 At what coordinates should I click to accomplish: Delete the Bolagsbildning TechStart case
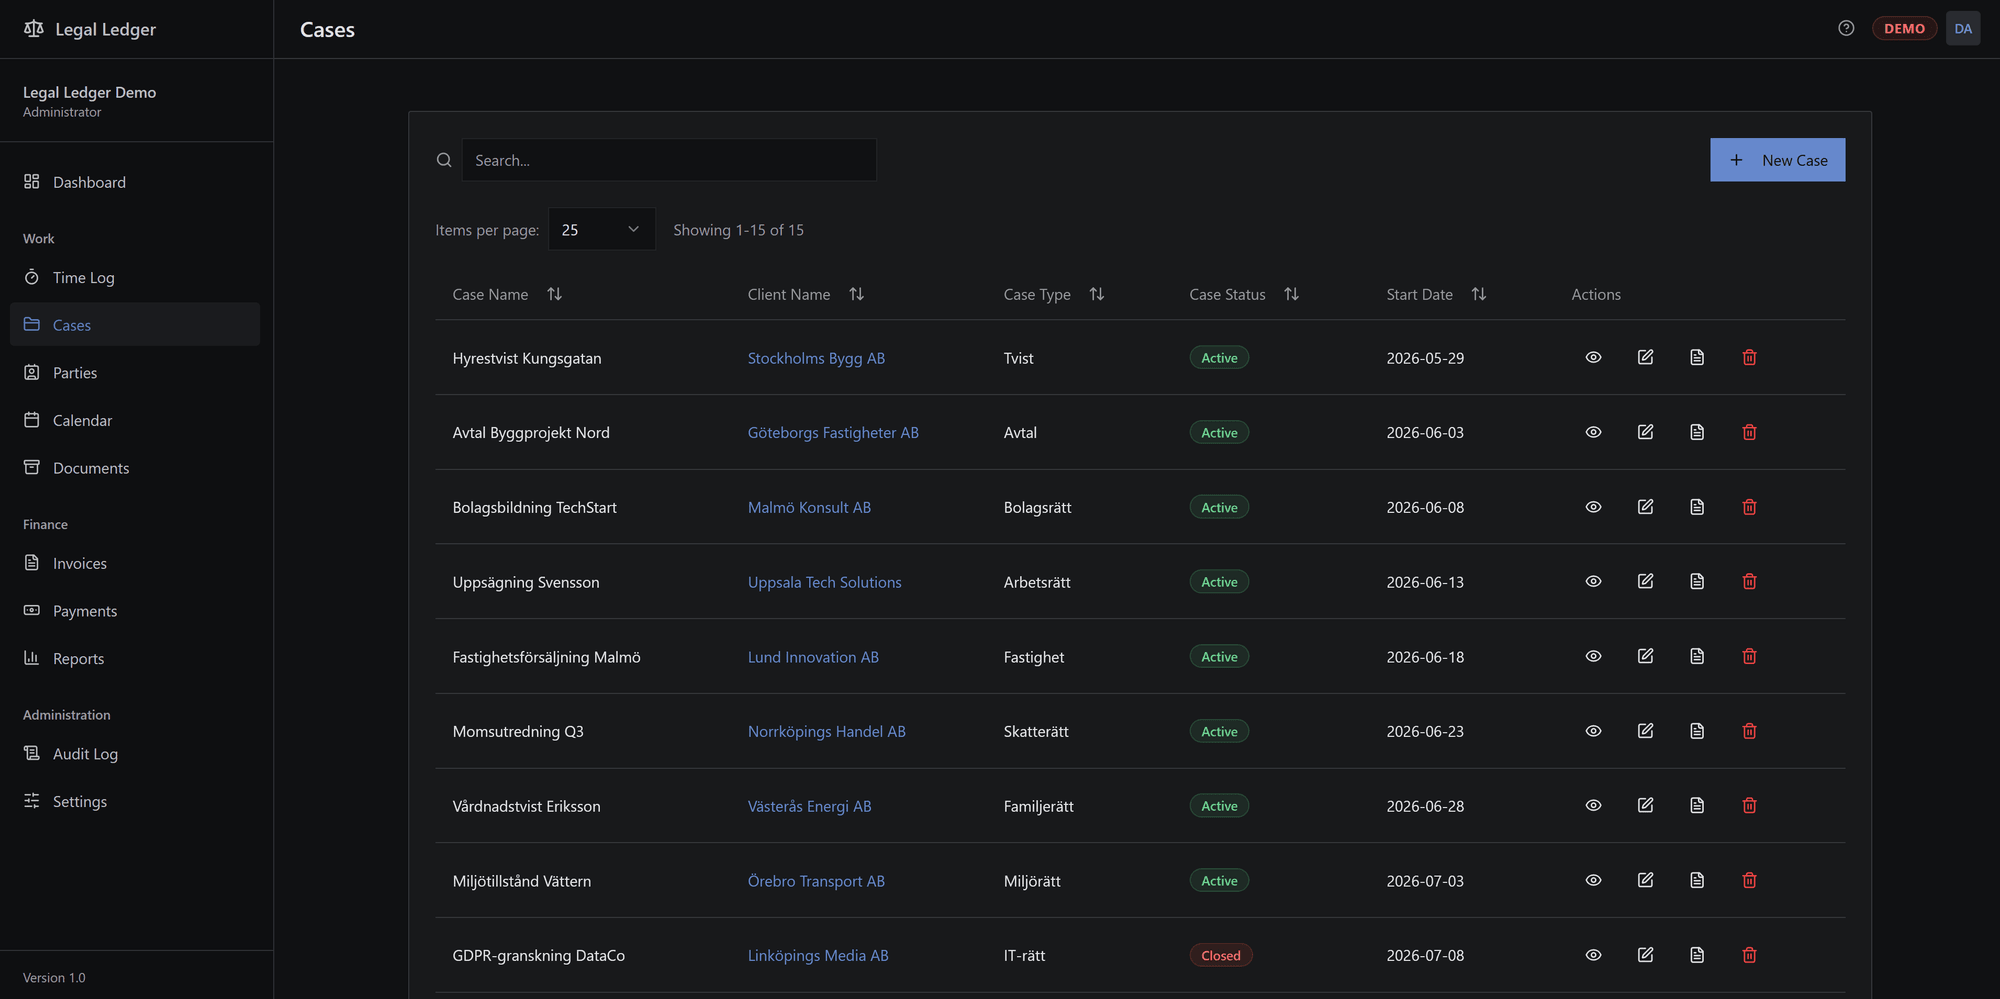pos(1749,507)
